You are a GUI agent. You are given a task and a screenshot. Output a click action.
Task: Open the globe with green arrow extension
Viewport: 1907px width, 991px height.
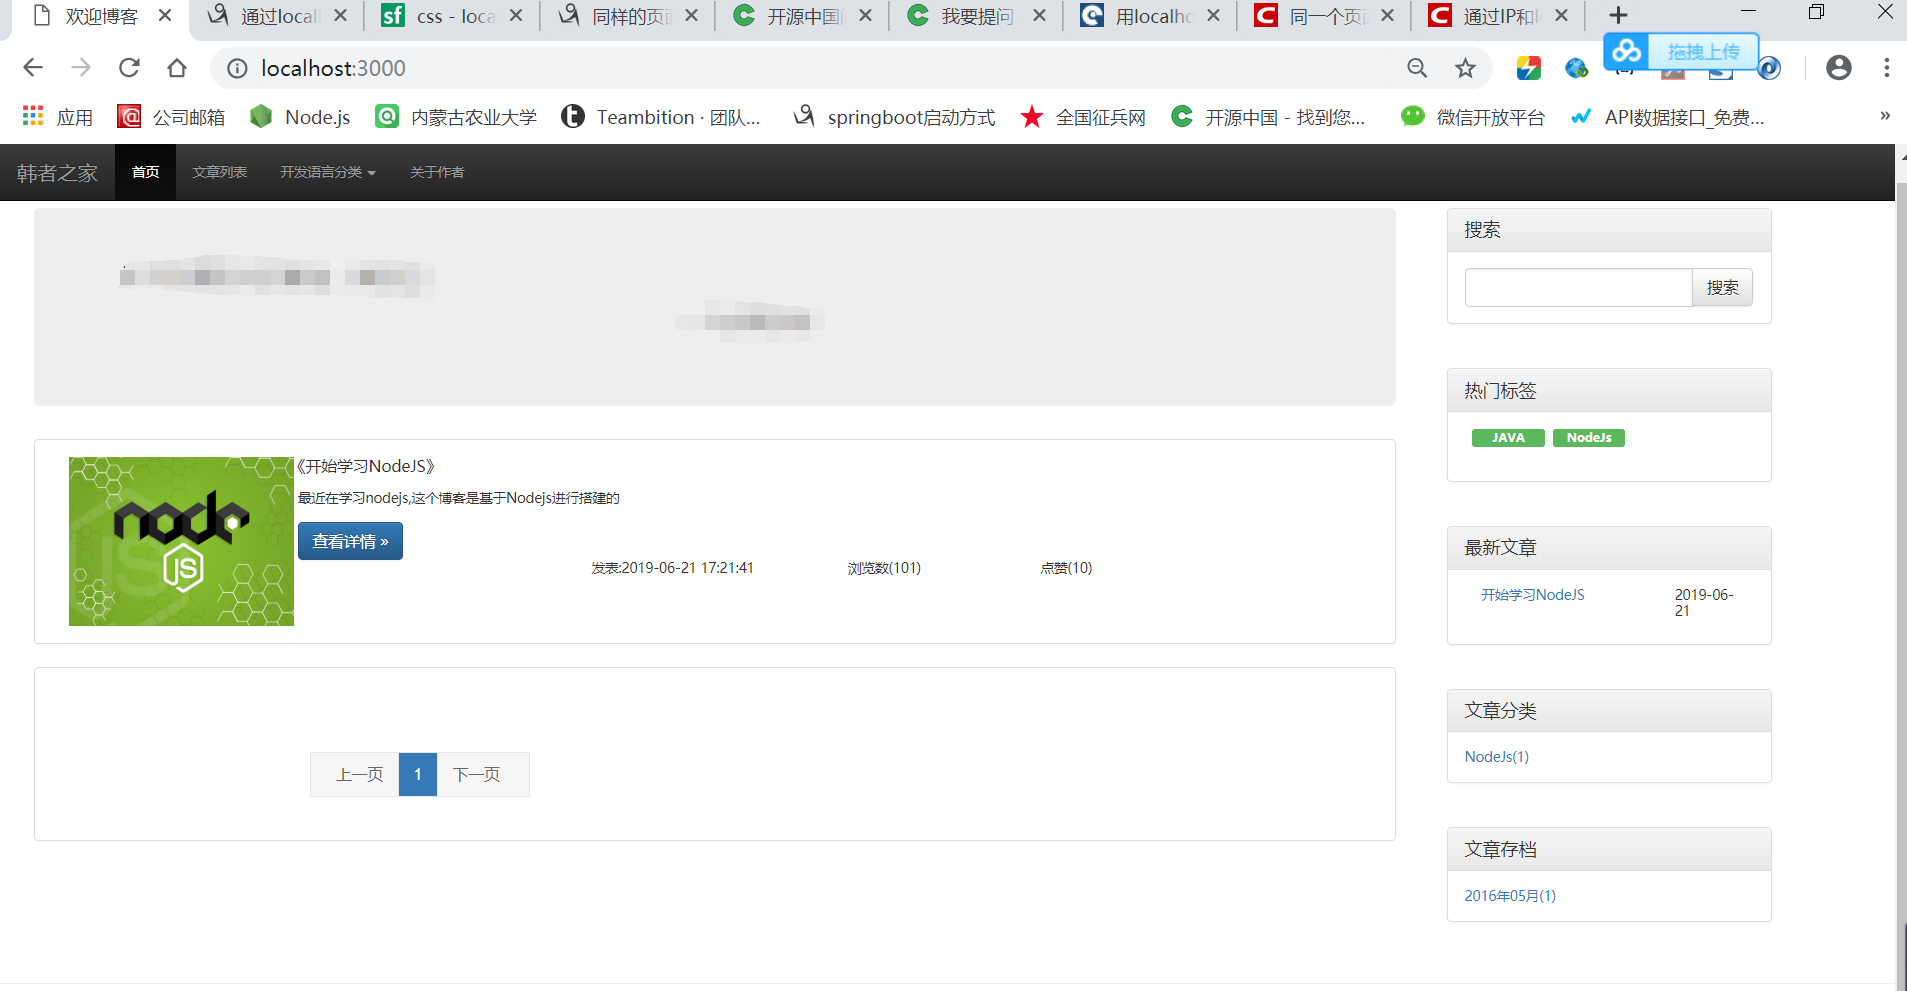coord(1577,68)
